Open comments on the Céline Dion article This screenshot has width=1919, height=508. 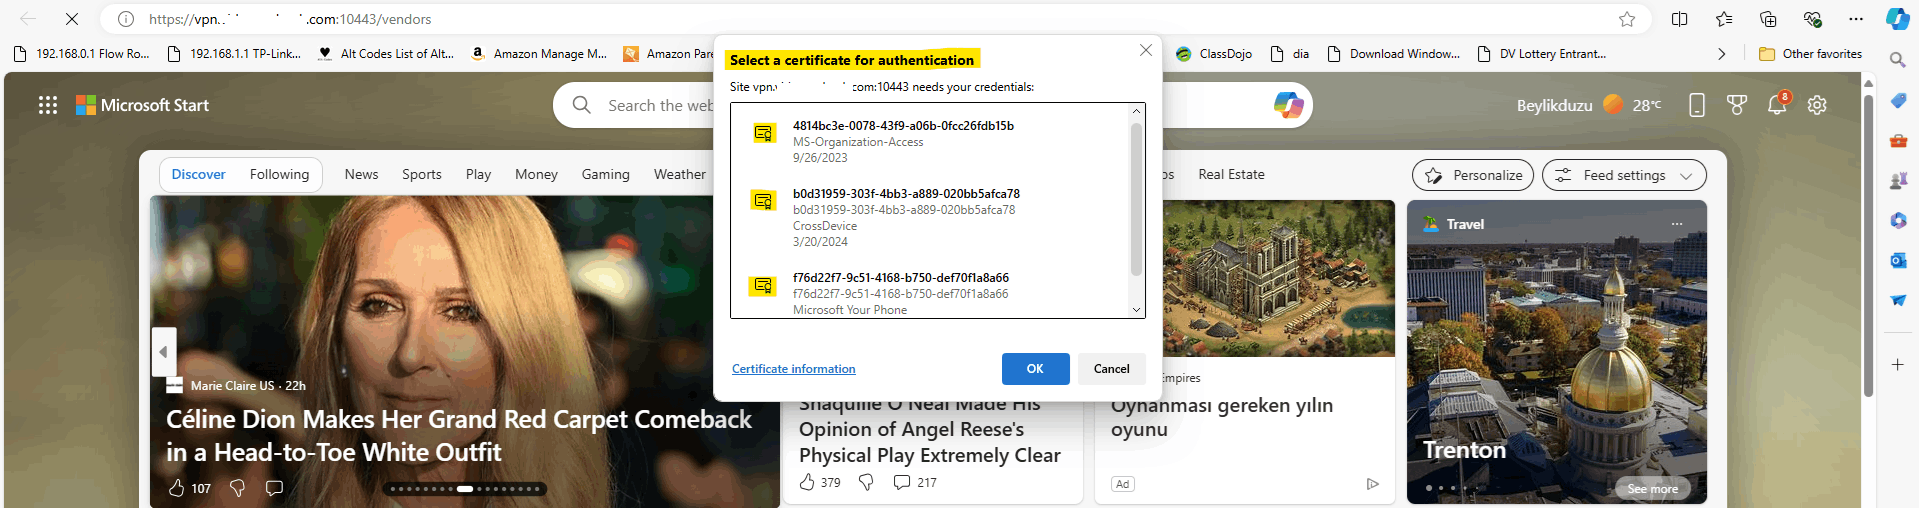pos(274,488)
